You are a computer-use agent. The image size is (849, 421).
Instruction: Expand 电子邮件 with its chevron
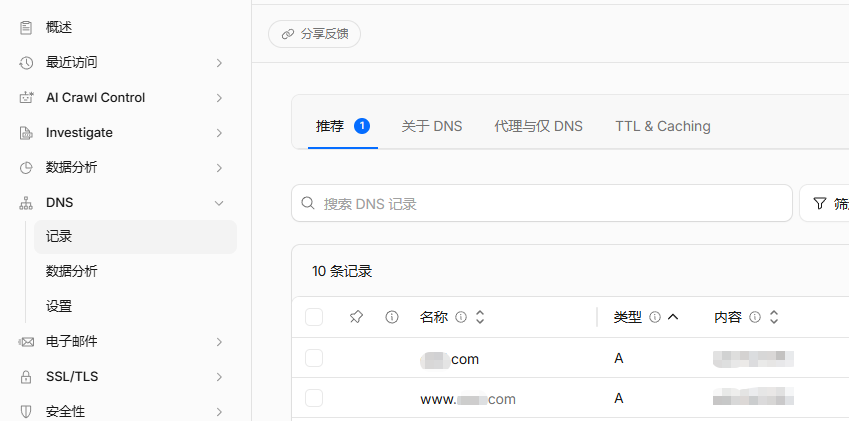click(219, 342)
